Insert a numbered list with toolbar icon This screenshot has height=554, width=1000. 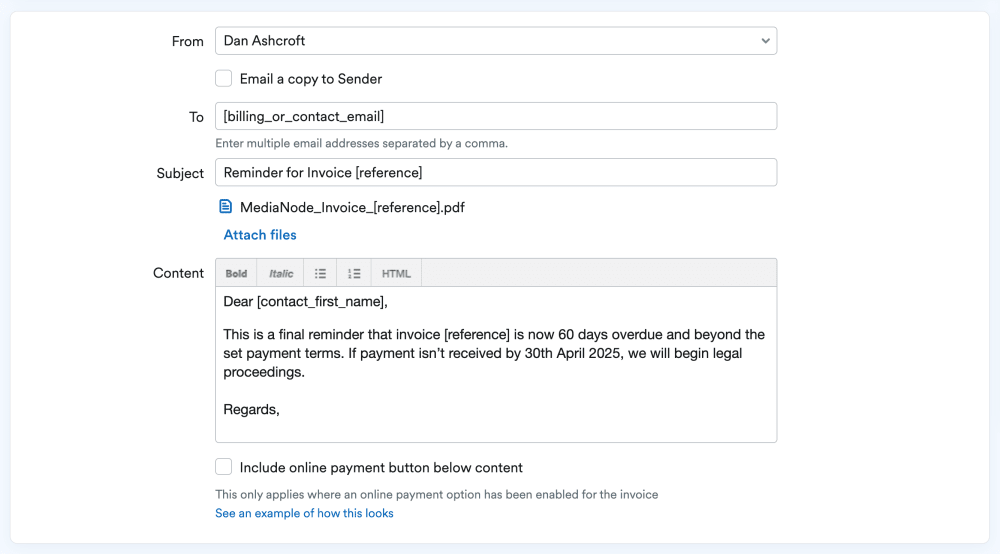pyautogui.click(x=354, y=273)
